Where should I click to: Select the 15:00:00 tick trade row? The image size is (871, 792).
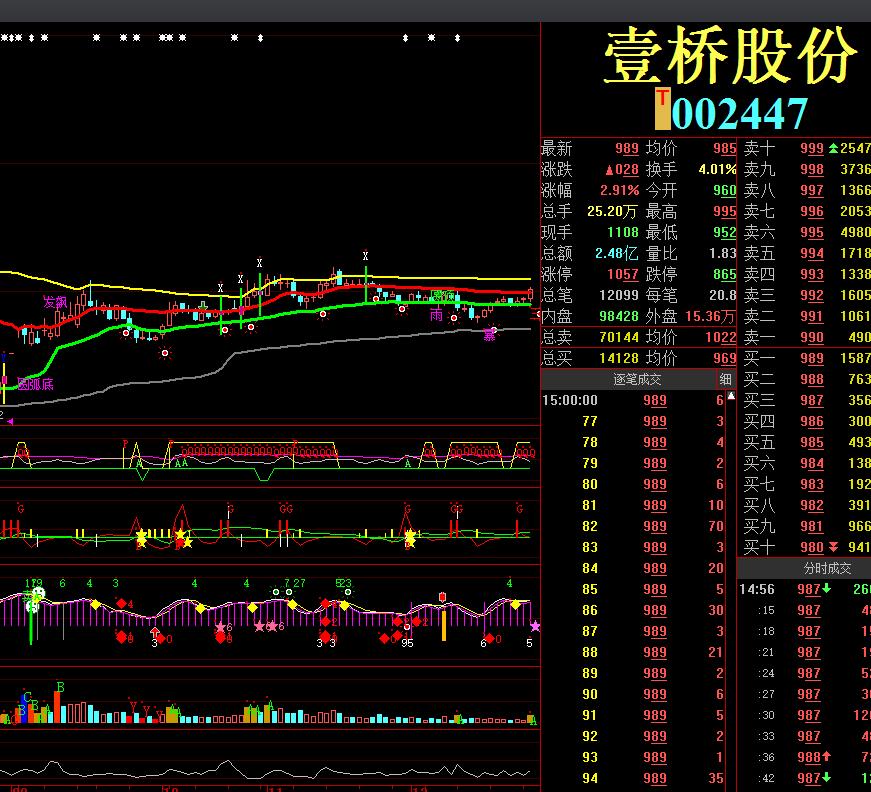[640, 400]
